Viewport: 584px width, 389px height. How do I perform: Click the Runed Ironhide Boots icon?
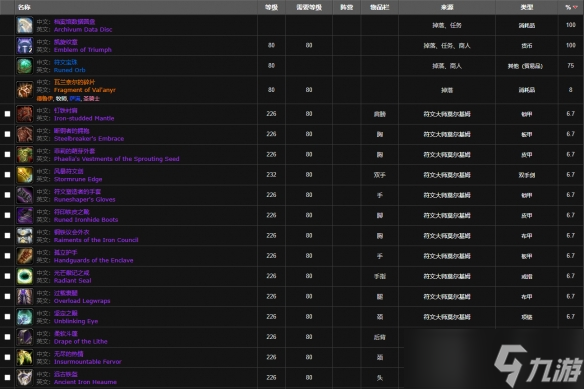(25, 215)
